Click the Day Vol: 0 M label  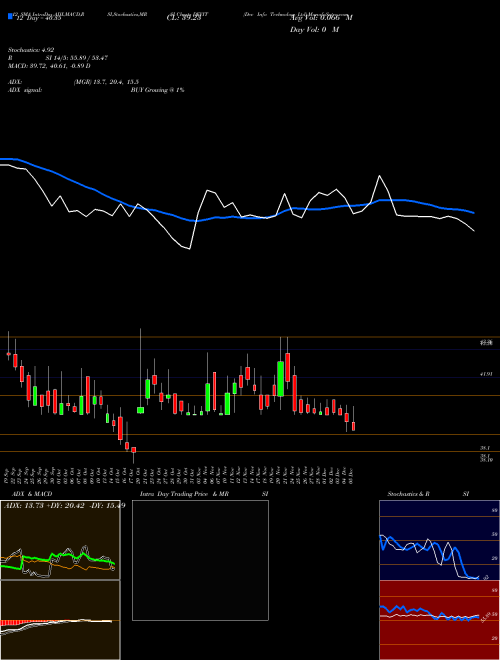[x=314, y=30]
